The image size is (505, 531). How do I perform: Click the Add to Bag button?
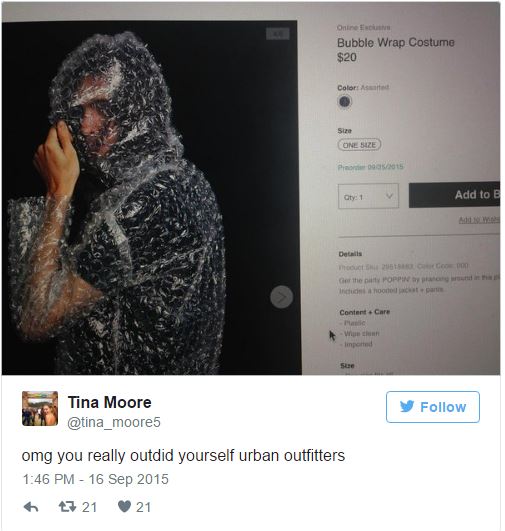455,195
